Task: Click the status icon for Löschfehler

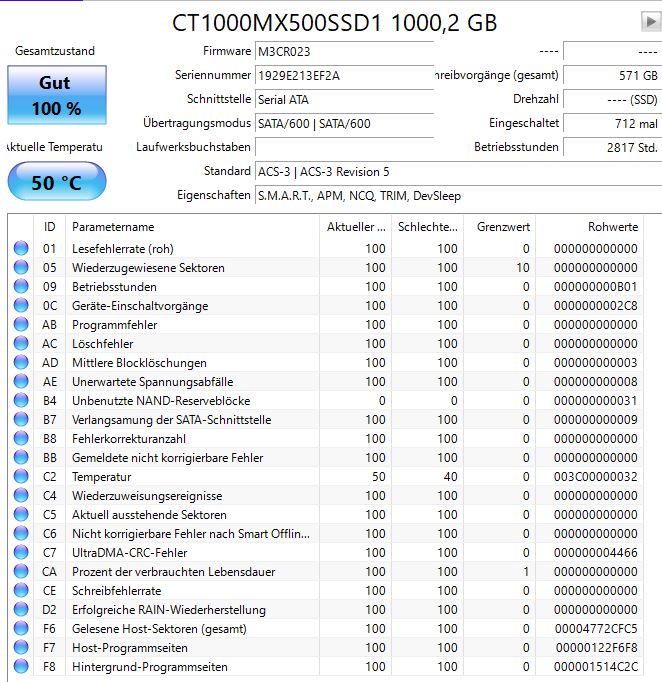Action: [x=21, y=343]
